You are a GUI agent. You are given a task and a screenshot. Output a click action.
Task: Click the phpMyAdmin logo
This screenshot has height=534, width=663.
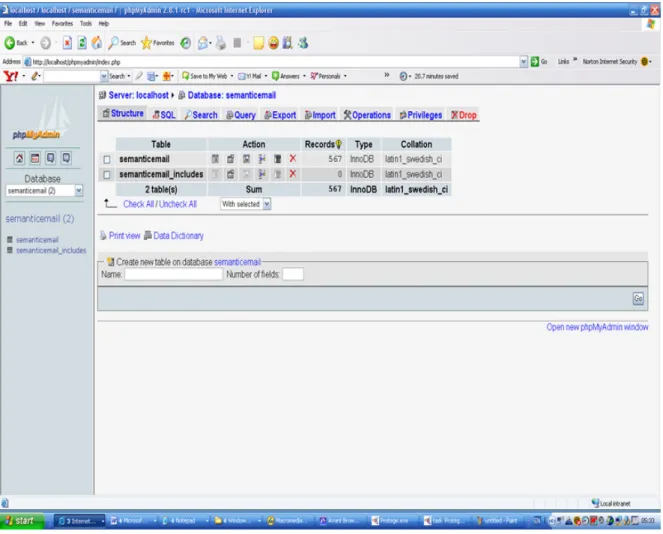[41, 120]
